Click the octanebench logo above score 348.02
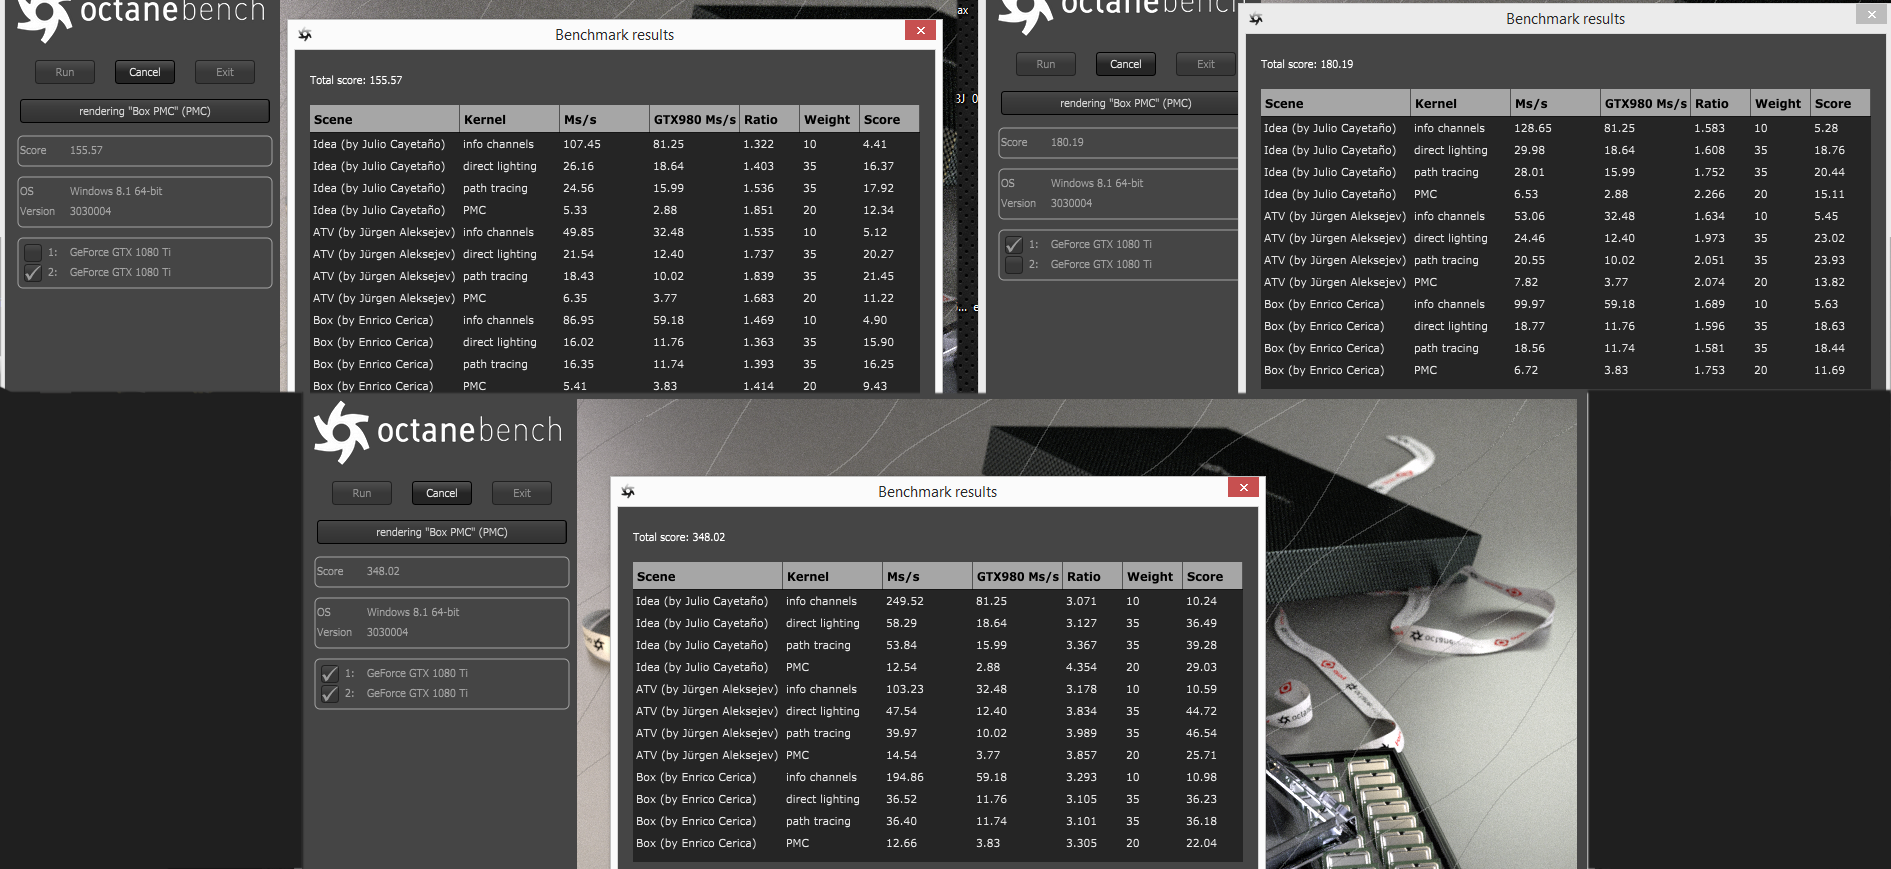Viewport: 1891px width, 869px height. pos(438,431)
